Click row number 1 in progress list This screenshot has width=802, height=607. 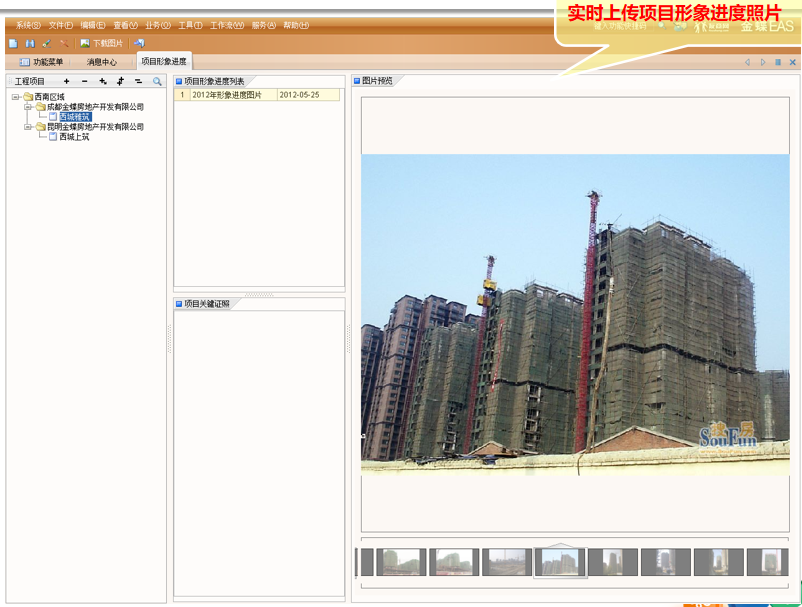tap(182, 95)
